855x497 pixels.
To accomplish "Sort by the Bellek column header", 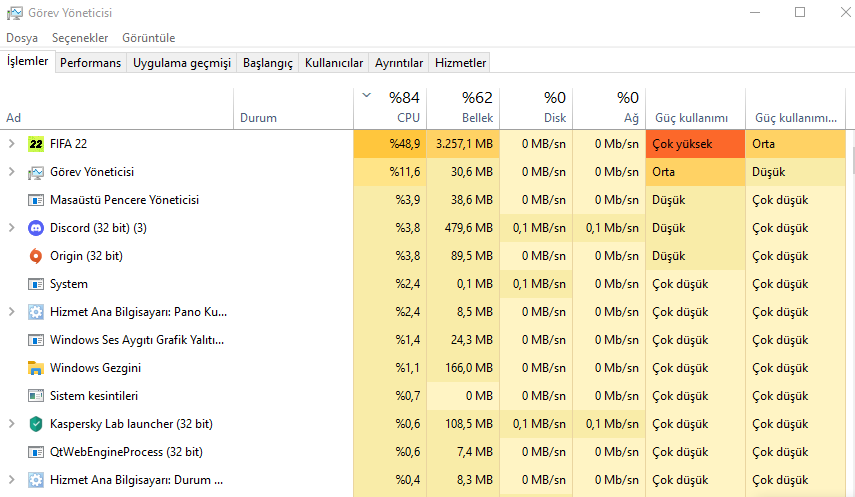I will [463, 109].
